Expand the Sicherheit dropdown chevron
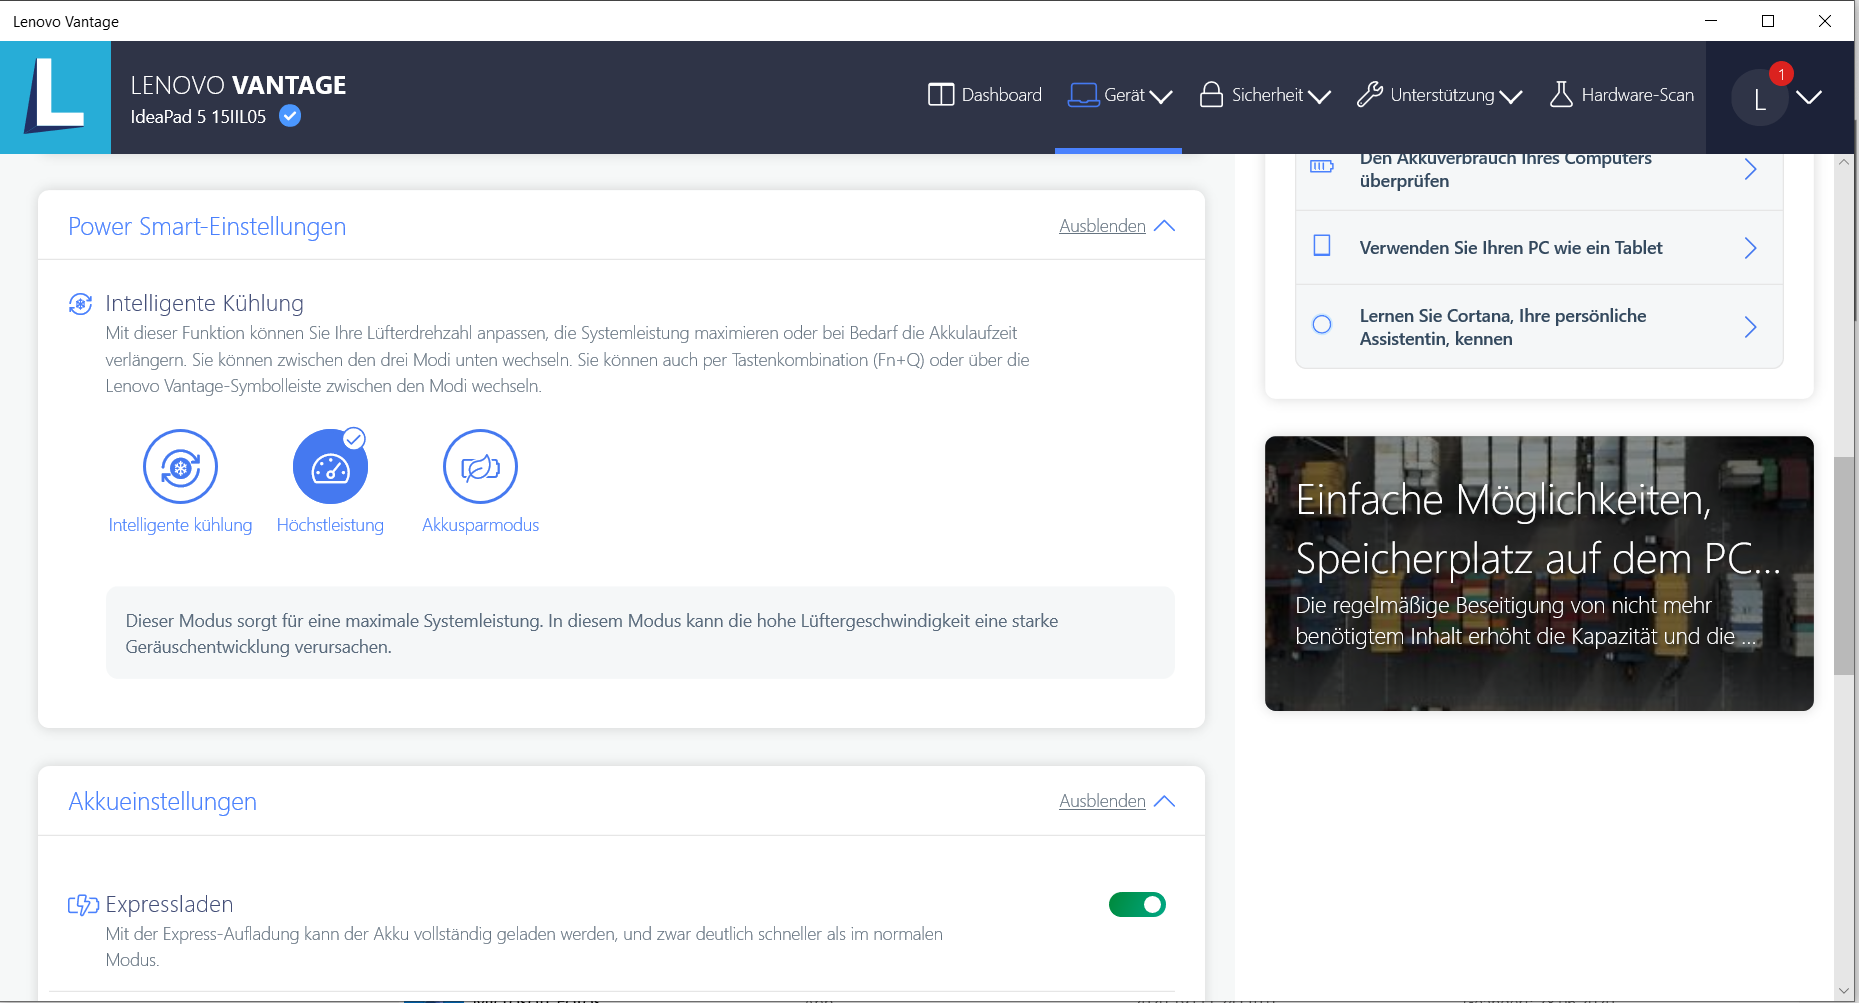The image size is (1859, 1003). click(x=1319, y=96)
